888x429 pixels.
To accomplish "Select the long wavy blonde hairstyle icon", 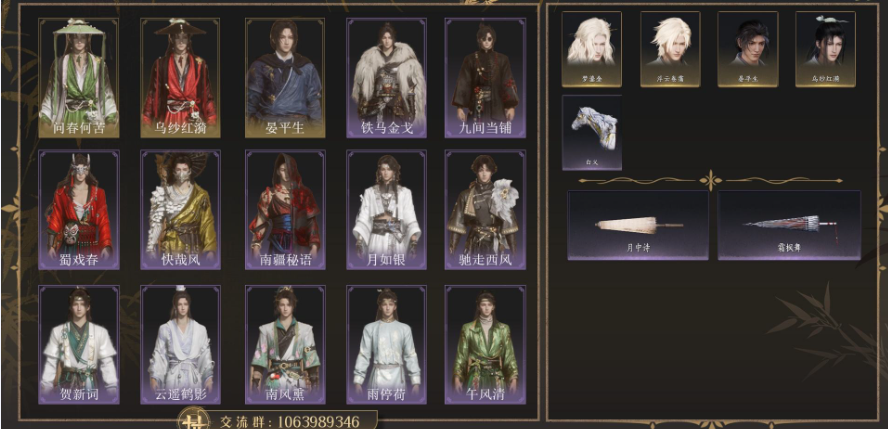I will [591, 49].
